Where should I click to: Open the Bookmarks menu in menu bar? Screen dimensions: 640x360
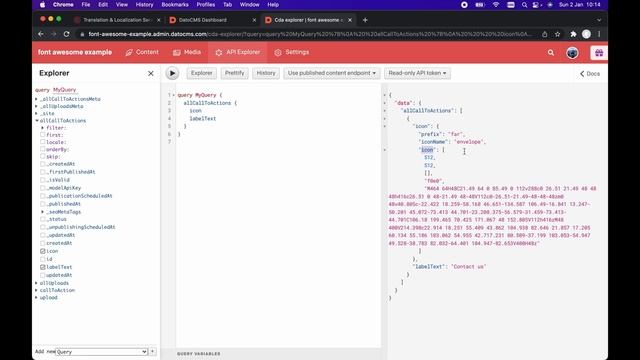coord(175,5)
